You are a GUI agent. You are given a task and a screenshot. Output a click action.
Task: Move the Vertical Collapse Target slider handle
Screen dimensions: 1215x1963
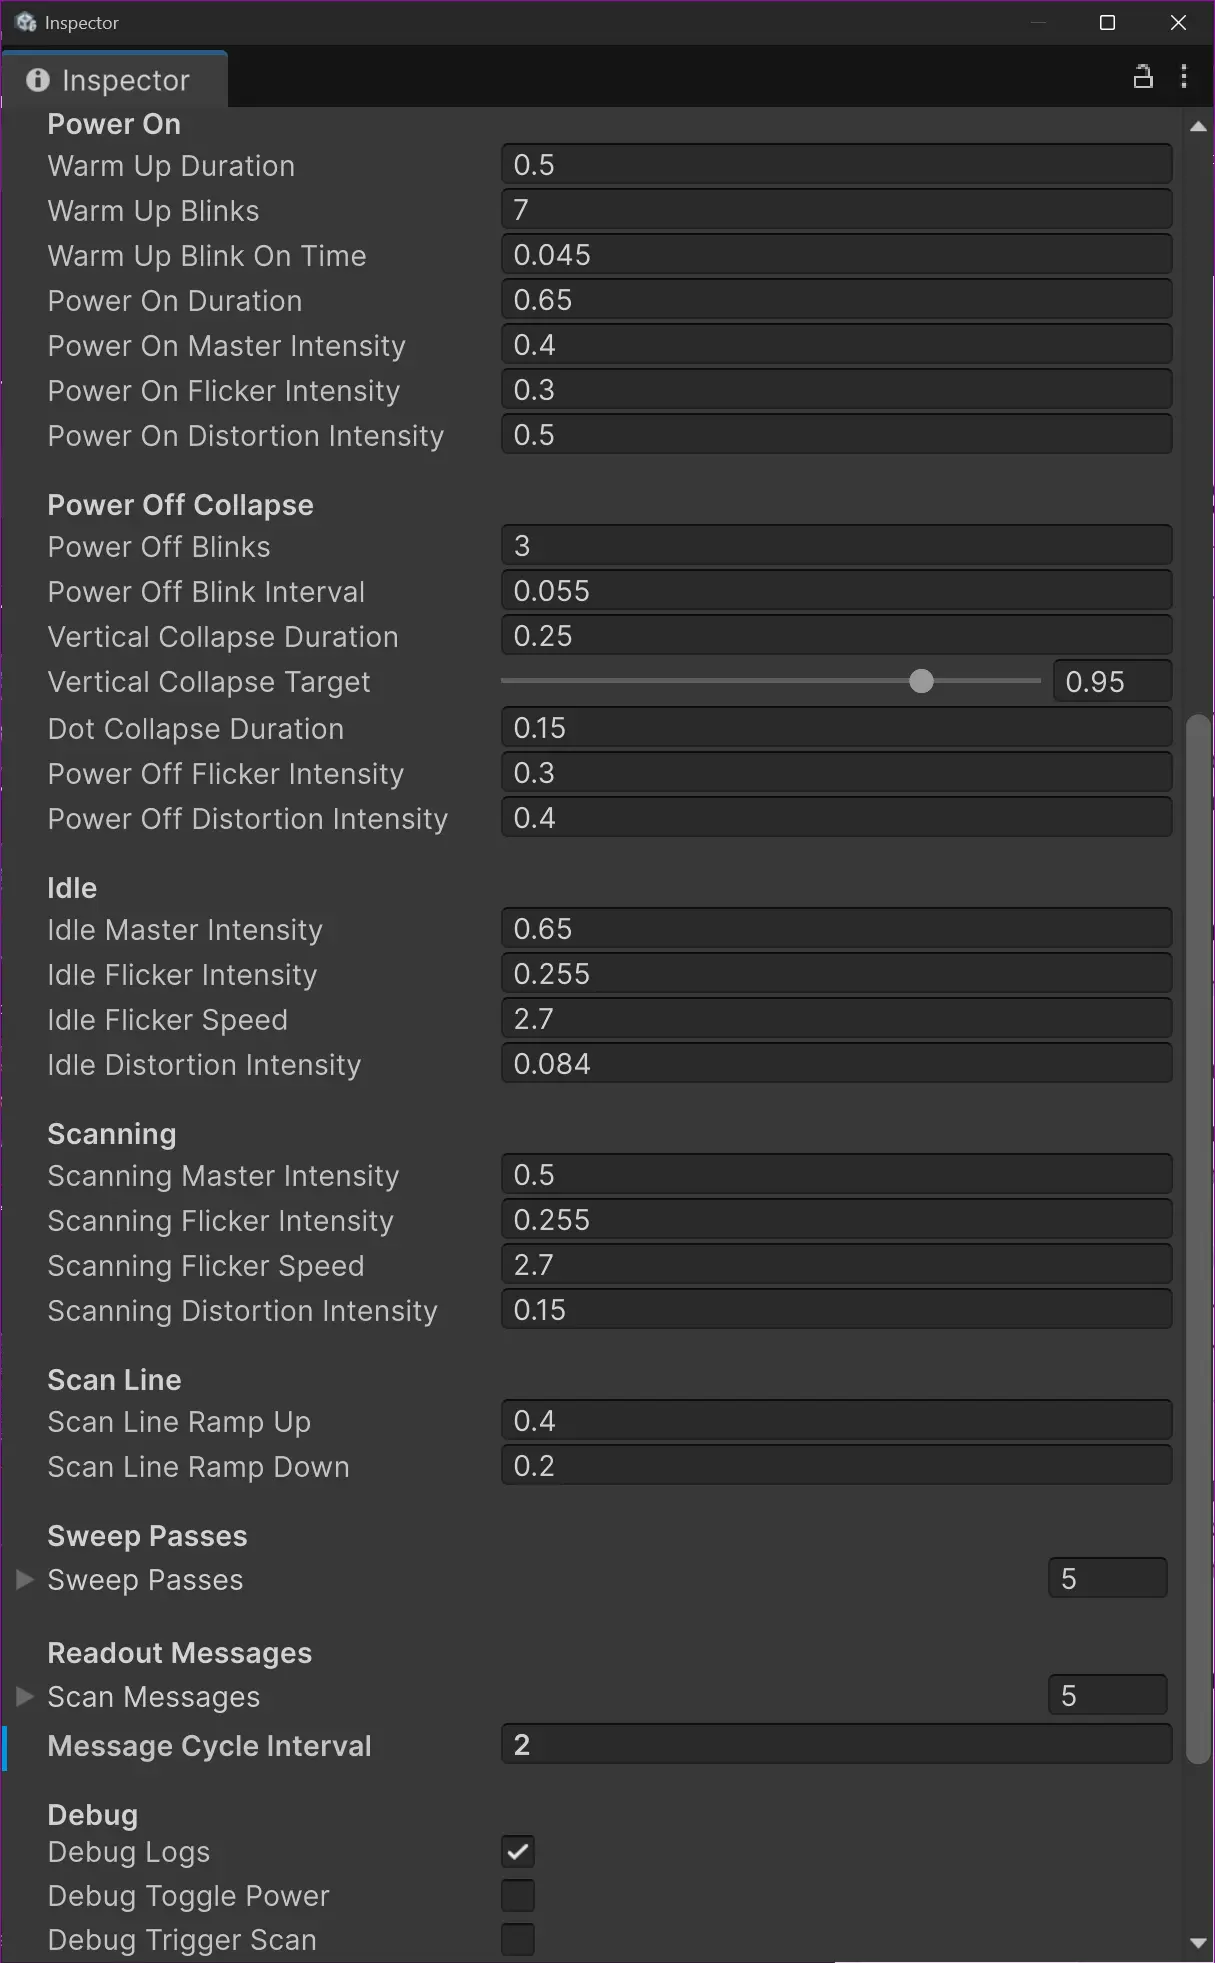(921, 681)
